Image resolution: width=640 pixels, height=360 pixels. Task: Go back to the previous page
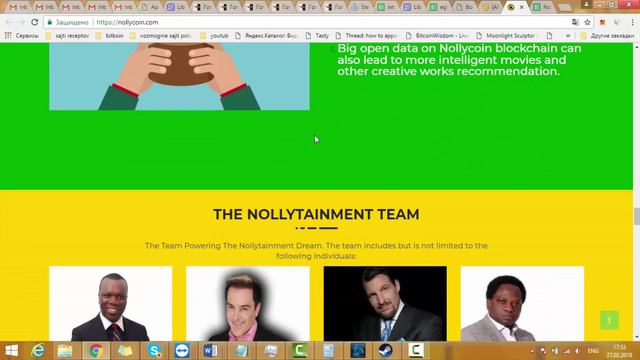click(x=9, y=22)
